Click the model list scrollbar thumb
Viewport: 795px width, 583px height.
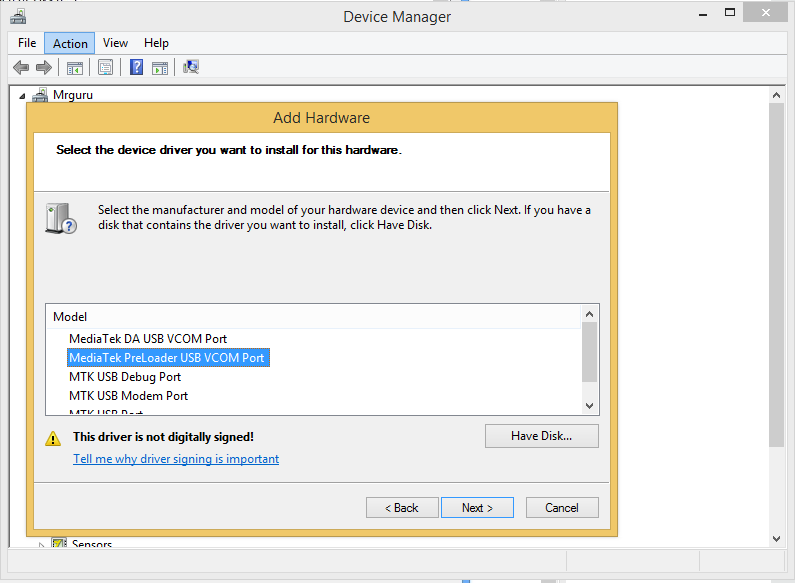point(589,352)
